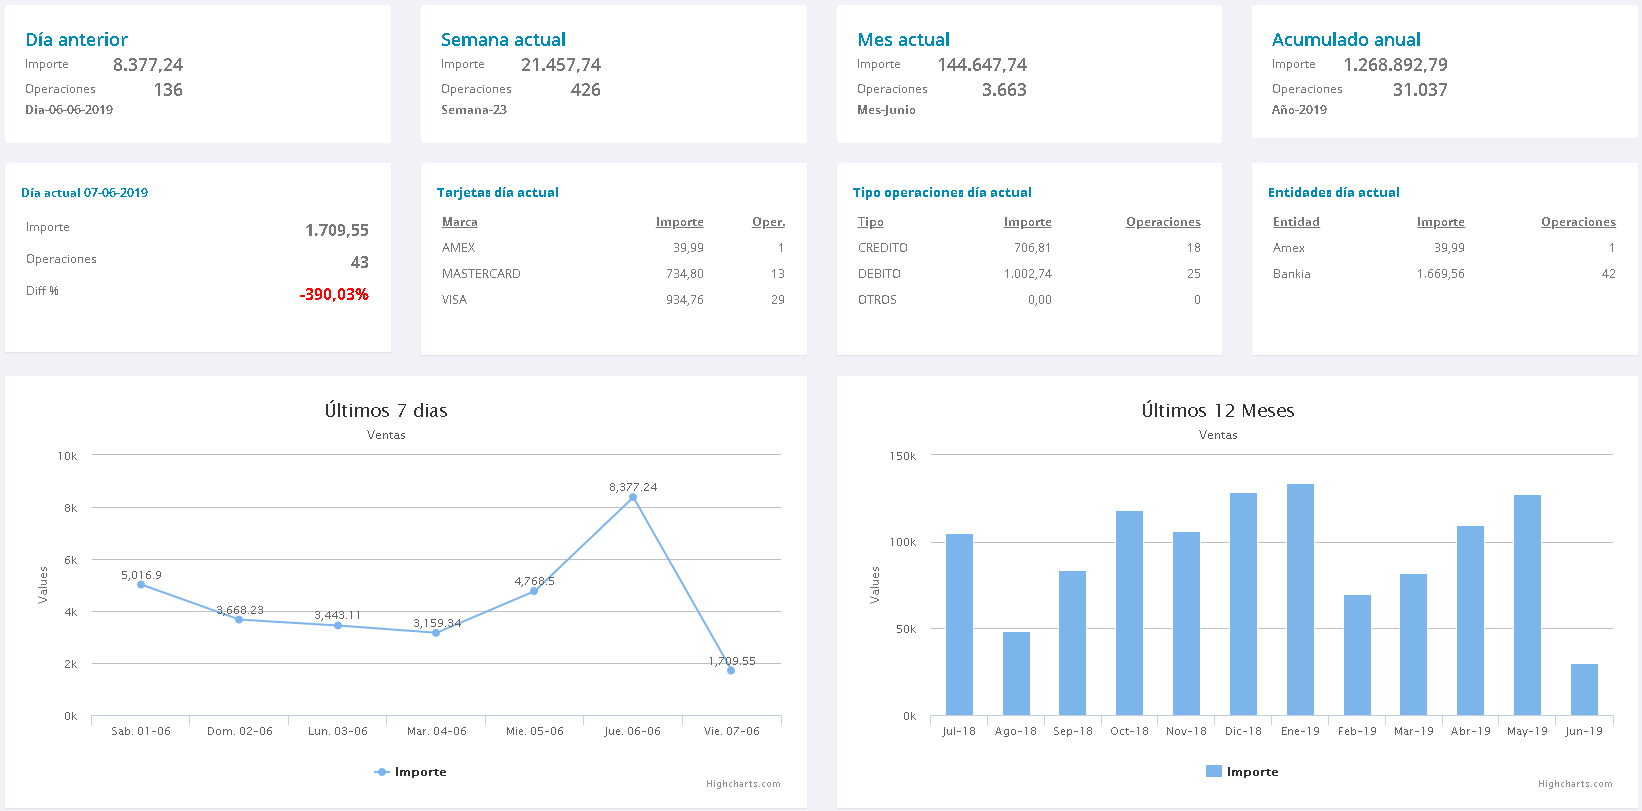Click the 8,377.24 data point on Jue. 06-06
Image resolution: width=1642 pixels, height=811 pixels.
(x=633, y=497)
